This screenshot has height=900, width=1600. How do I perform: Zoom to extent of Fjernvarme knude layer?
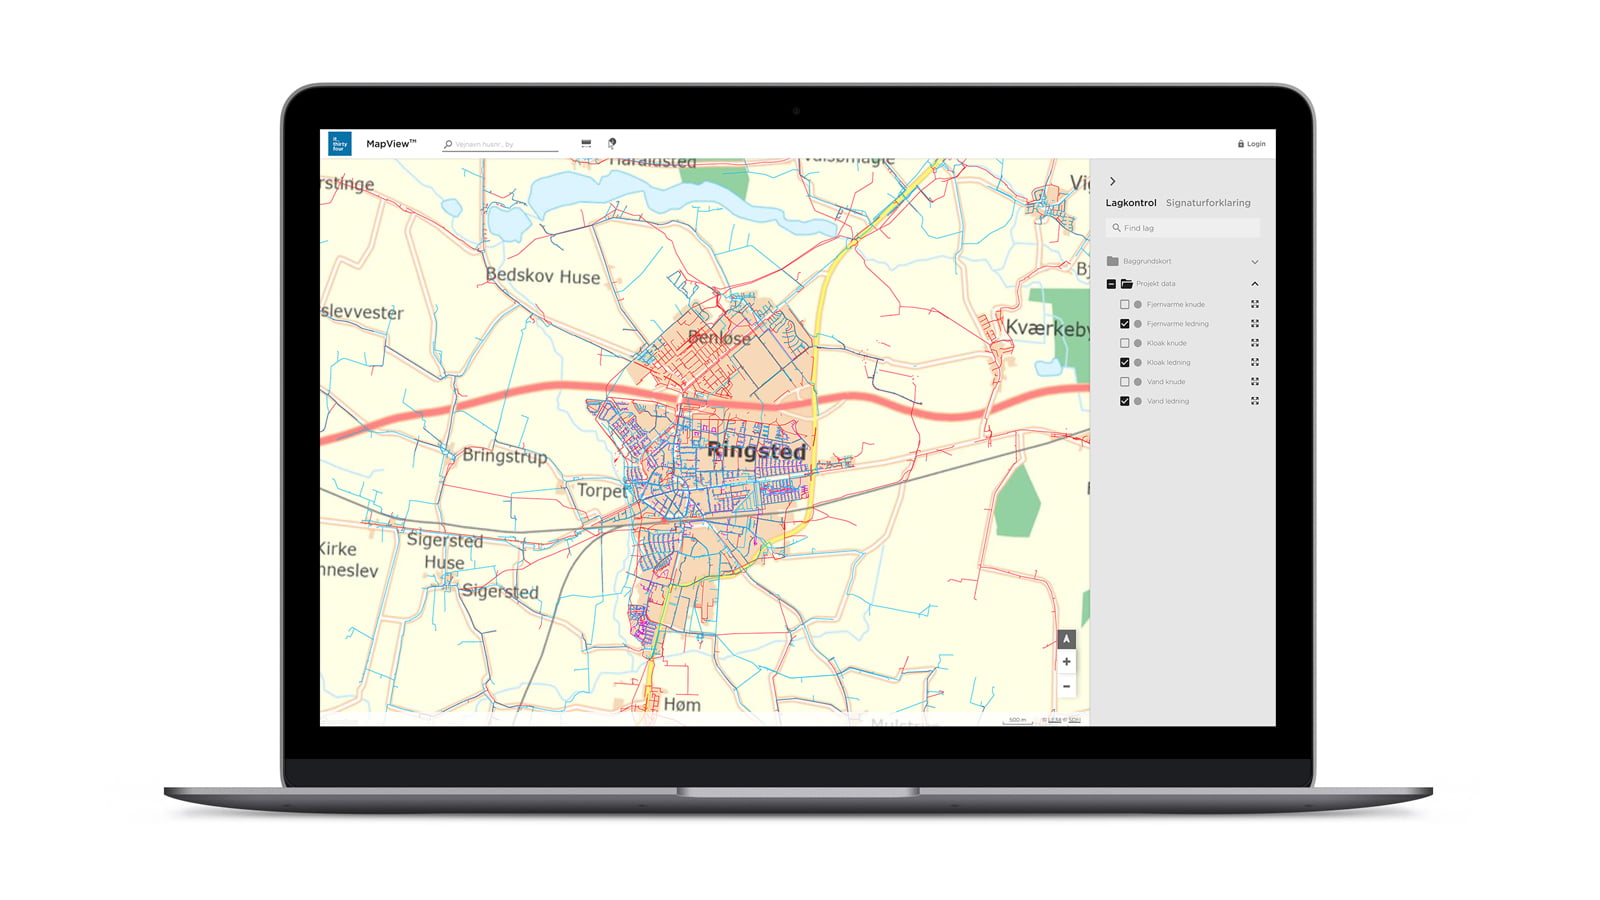1254,305
